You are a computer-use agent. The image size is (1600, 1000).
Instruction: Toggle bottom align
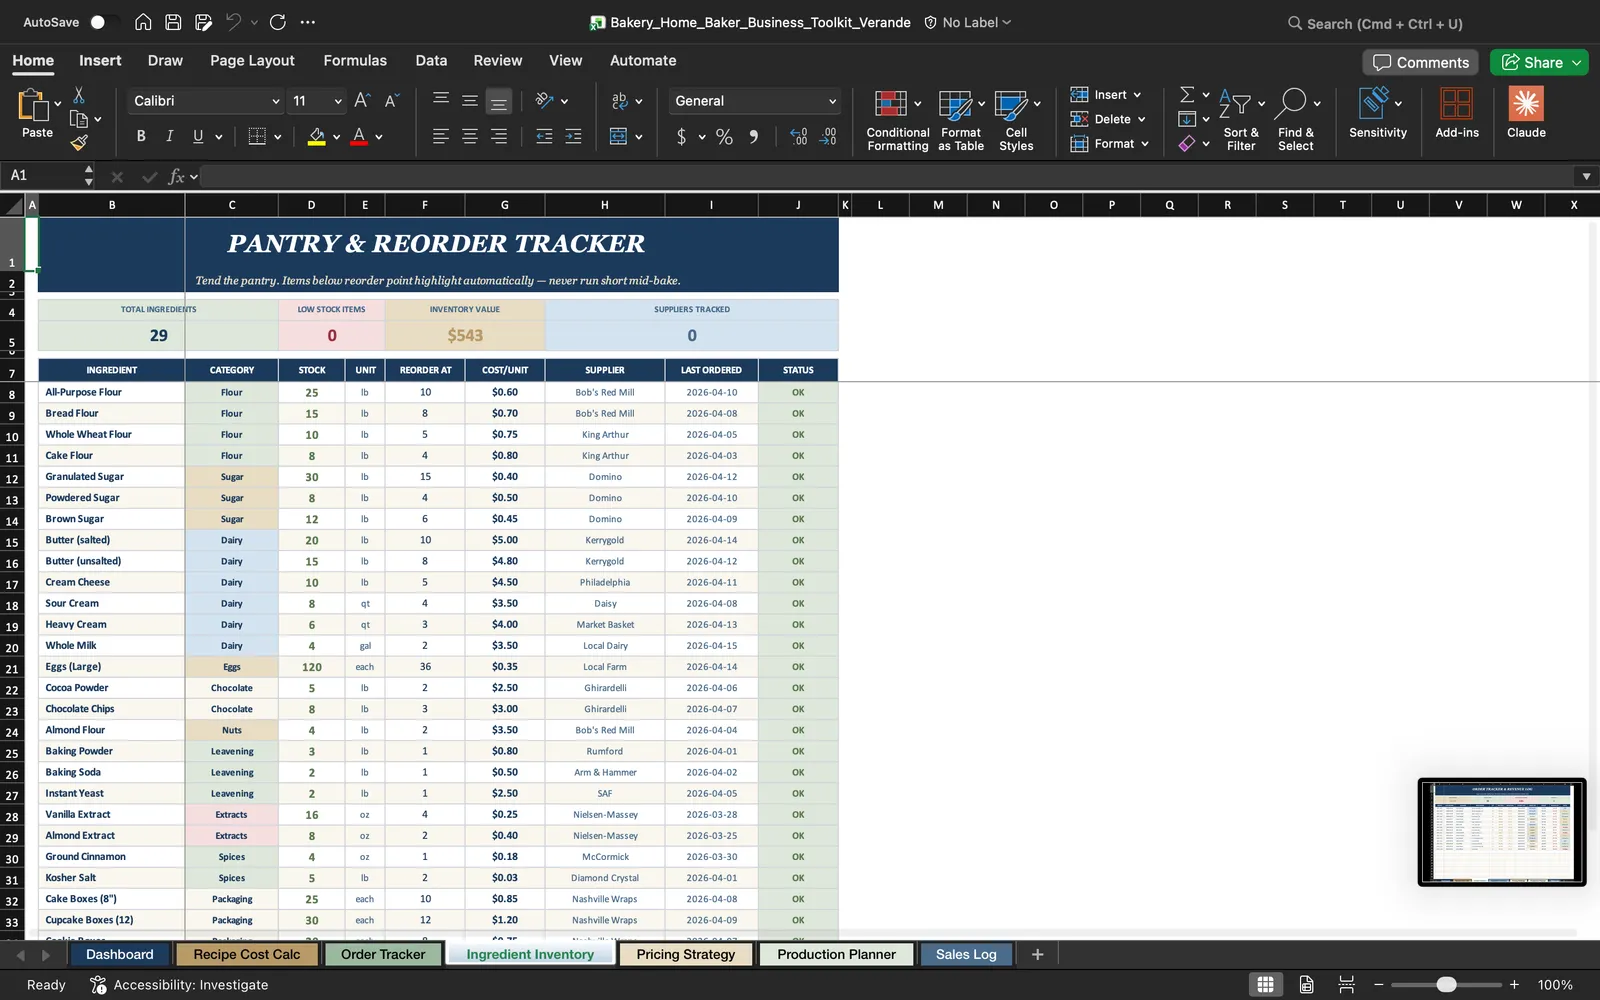tap(498, 101)
